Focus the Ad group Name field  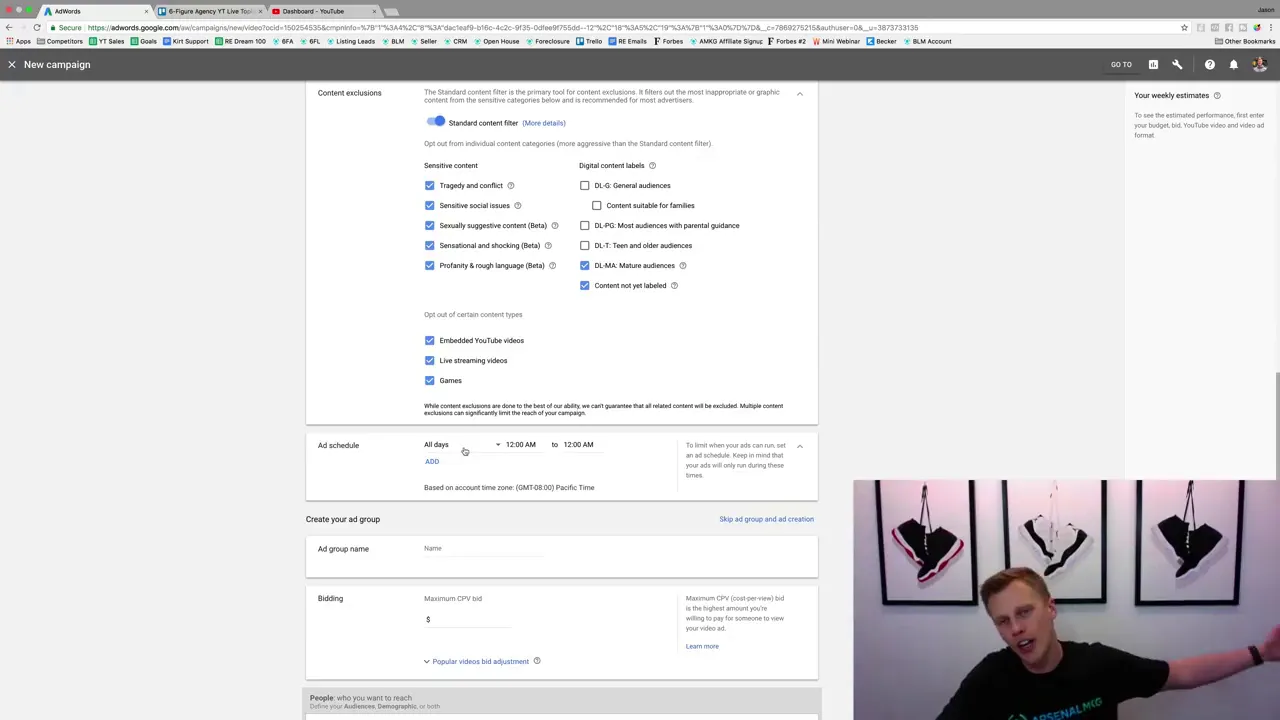pyautogui.click(x=483, y=549)
